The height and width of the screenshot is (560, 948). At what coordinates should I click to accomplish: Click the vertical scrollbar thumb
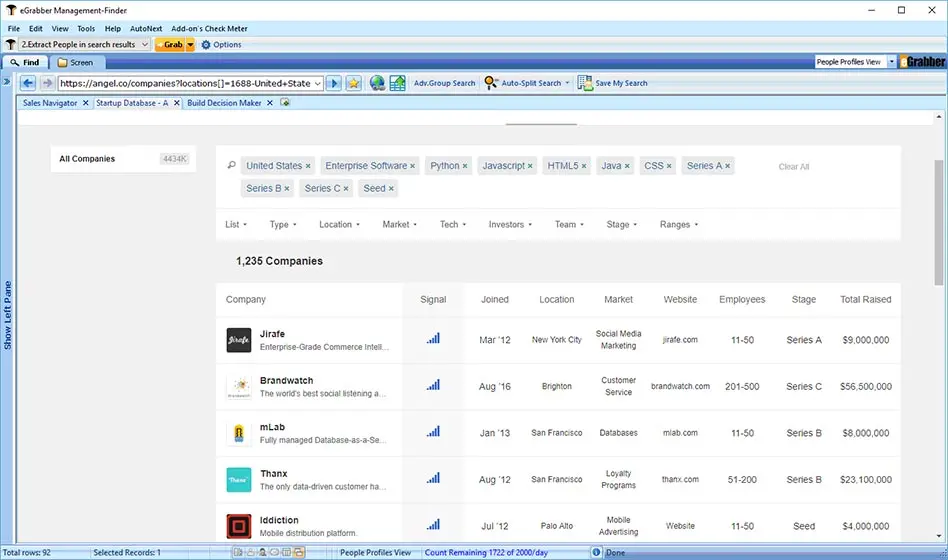(x=938, y=223)
